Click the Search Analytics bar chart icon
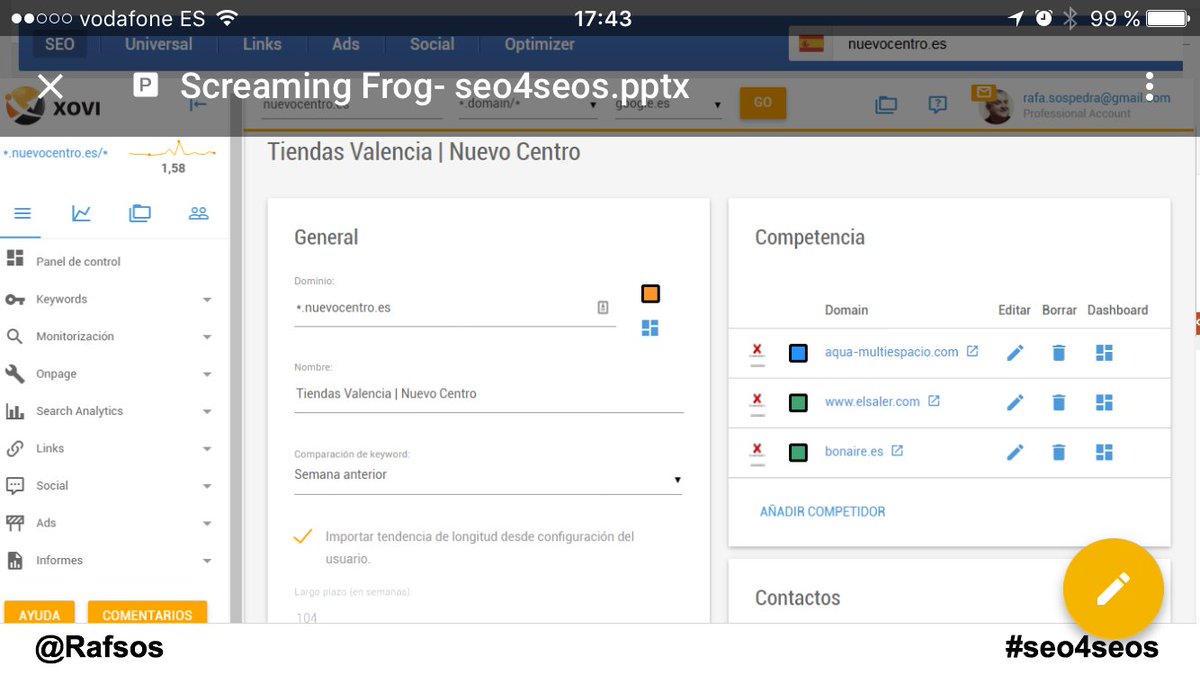This screenshot has width=1200, height=675. pyautogui.click(x=15, y=411)
